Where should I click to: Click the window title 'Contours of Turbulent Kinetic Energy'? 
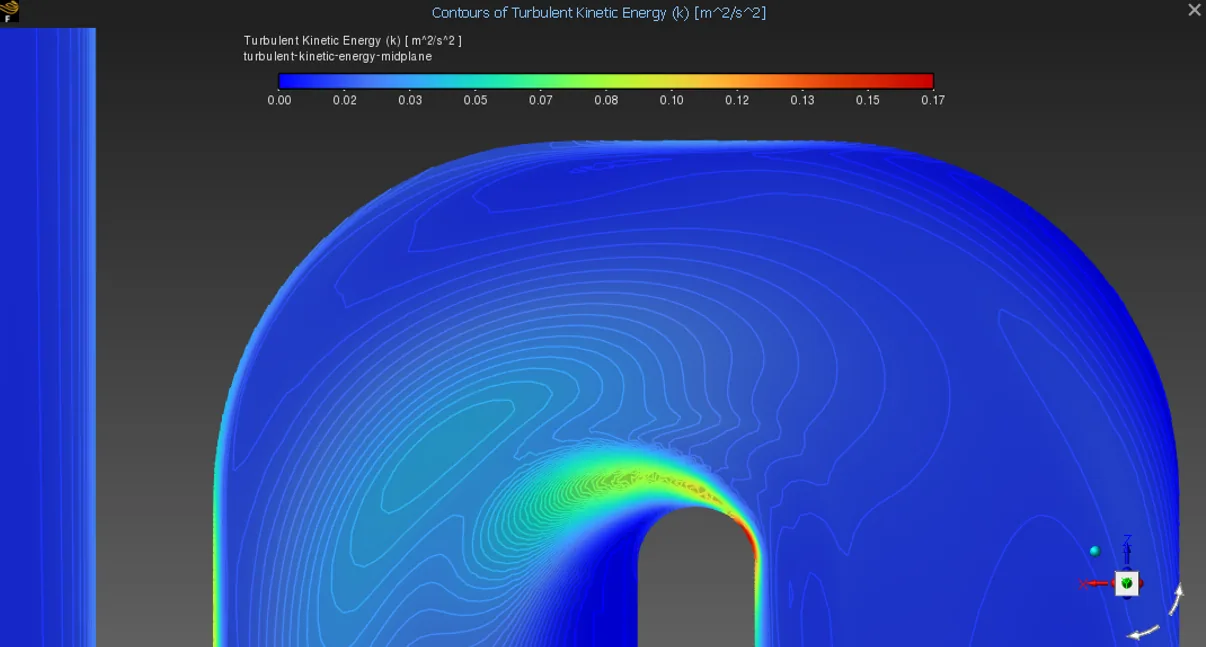click(x=599, y=13)
